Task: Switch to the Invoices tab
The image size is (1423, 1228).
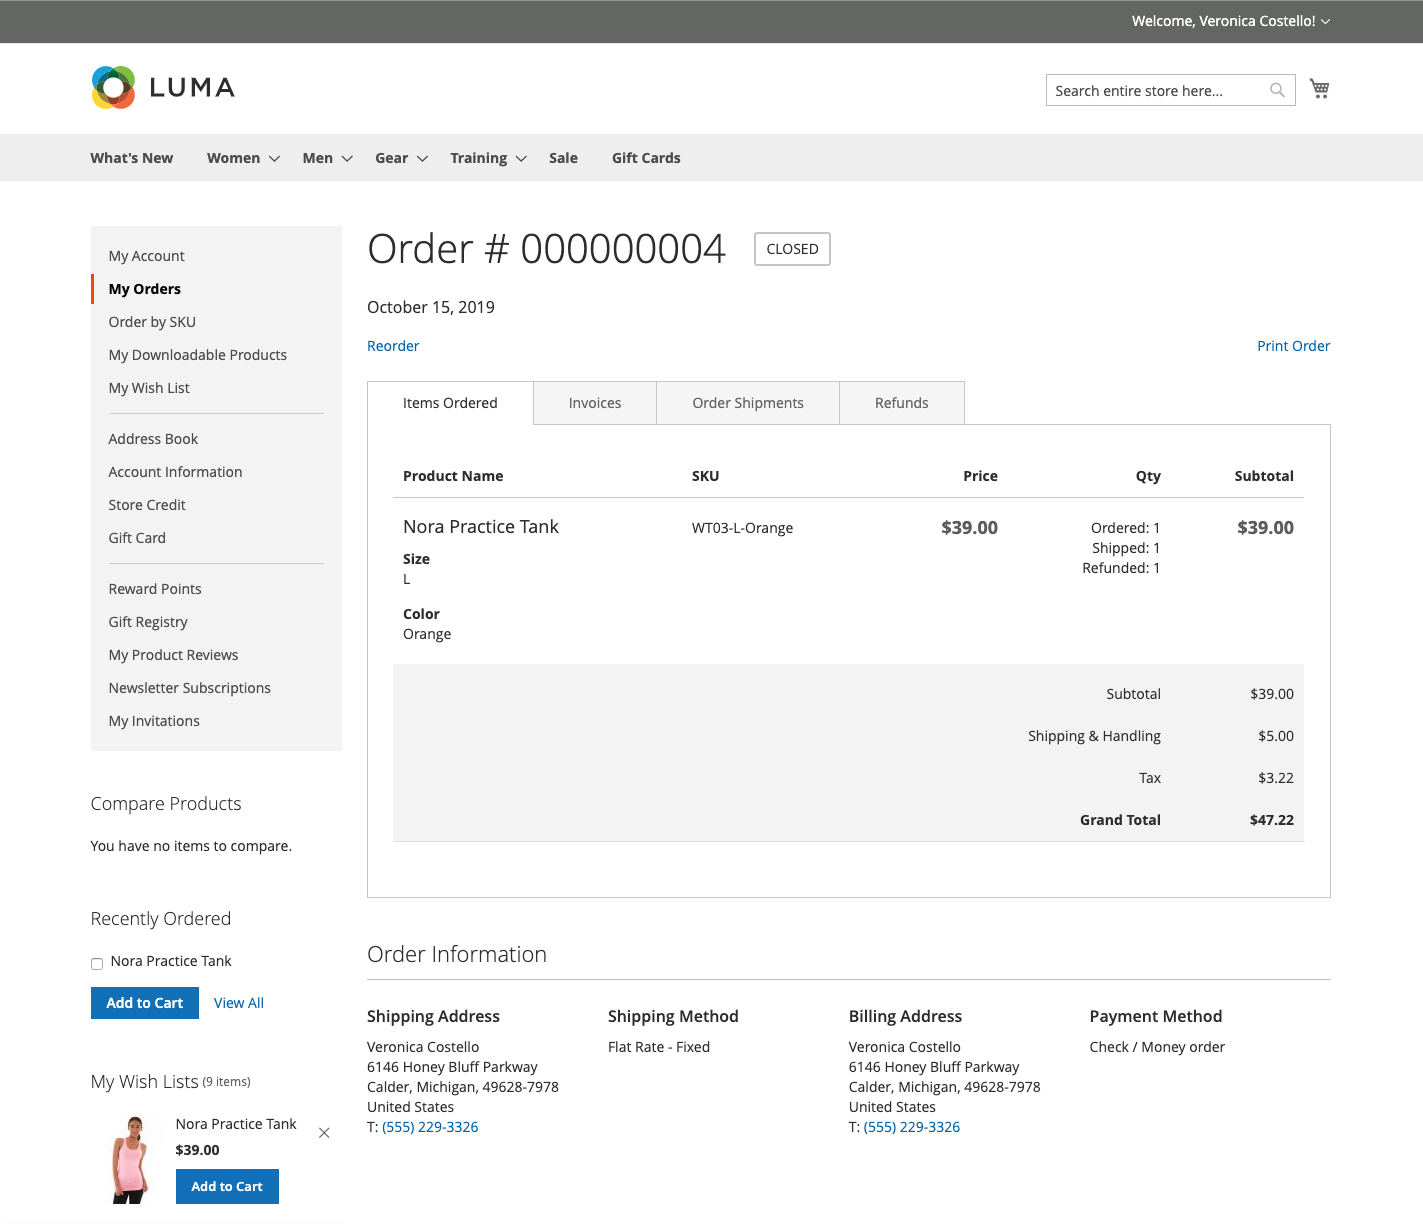Action: pyautogui.click(x=595, y=403)
